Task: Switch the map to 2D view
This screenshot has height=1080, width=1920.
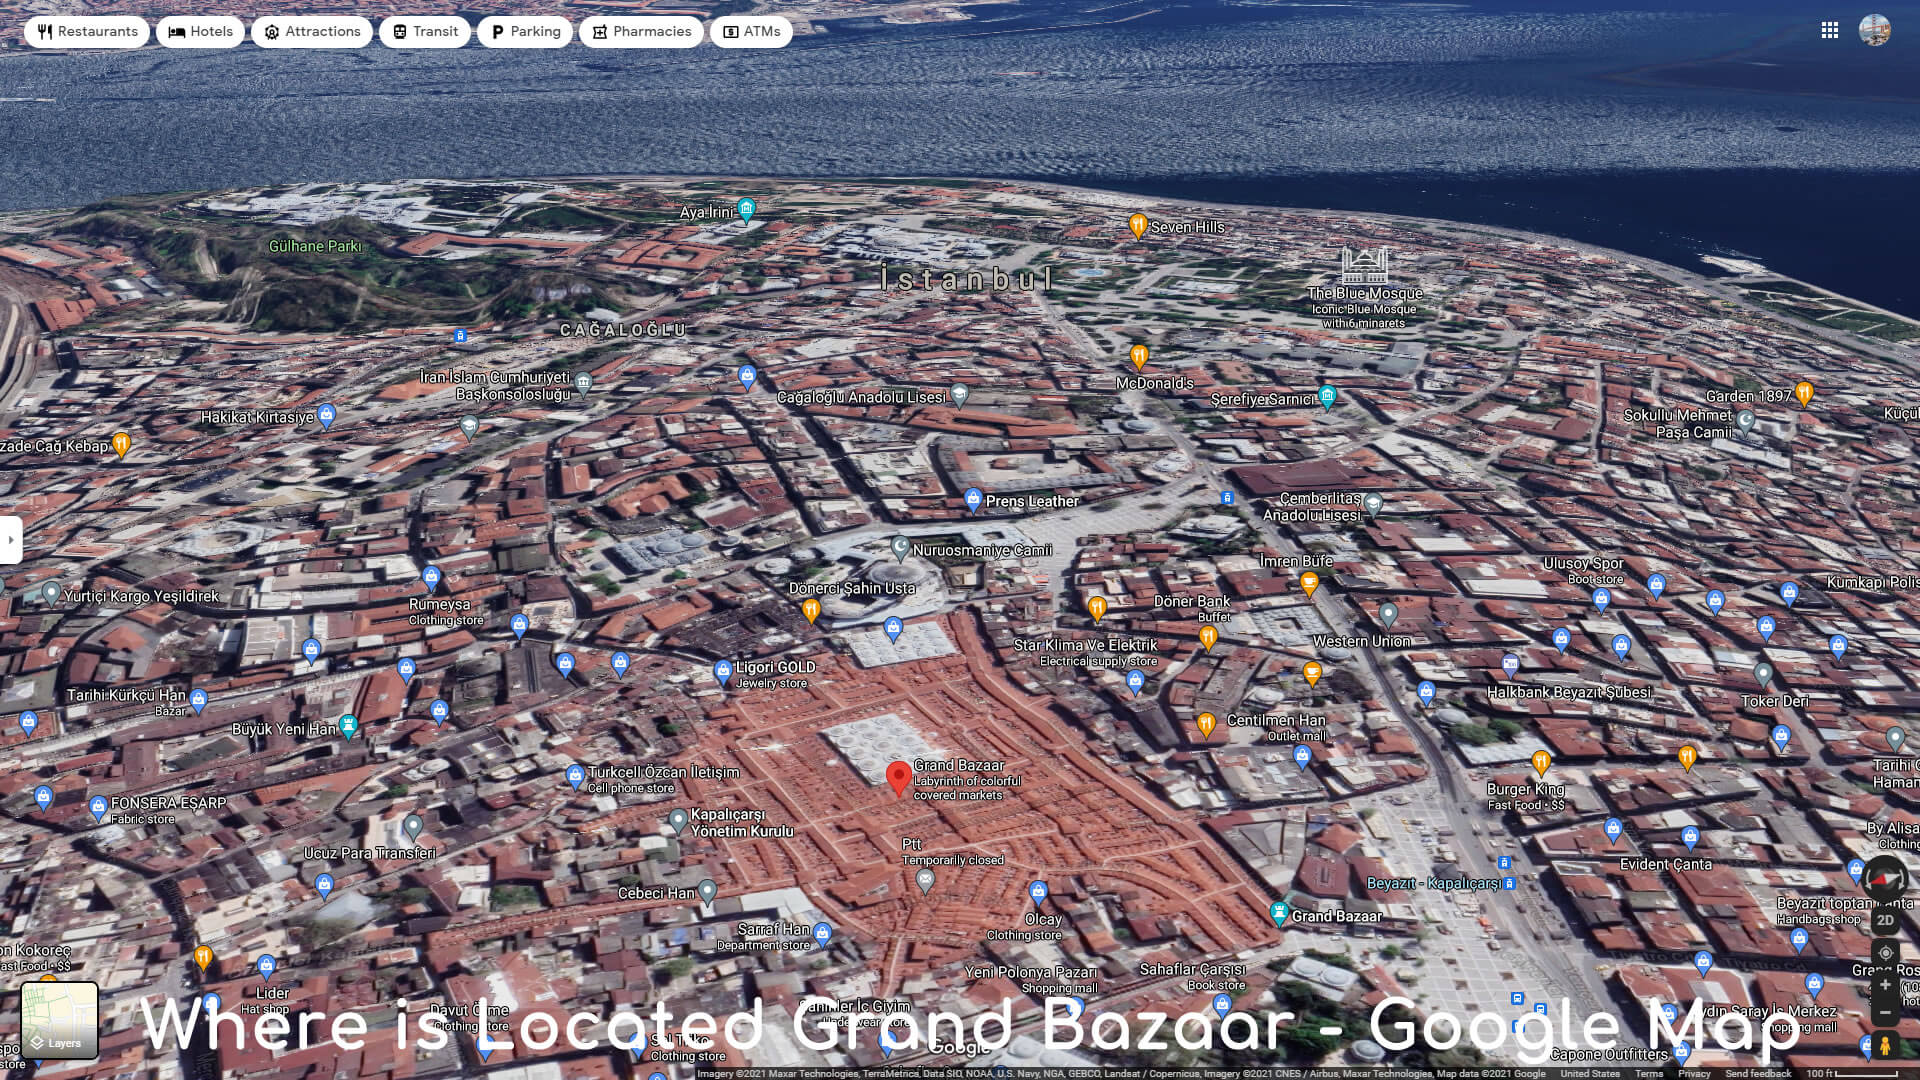Action: pos(1885,920)
